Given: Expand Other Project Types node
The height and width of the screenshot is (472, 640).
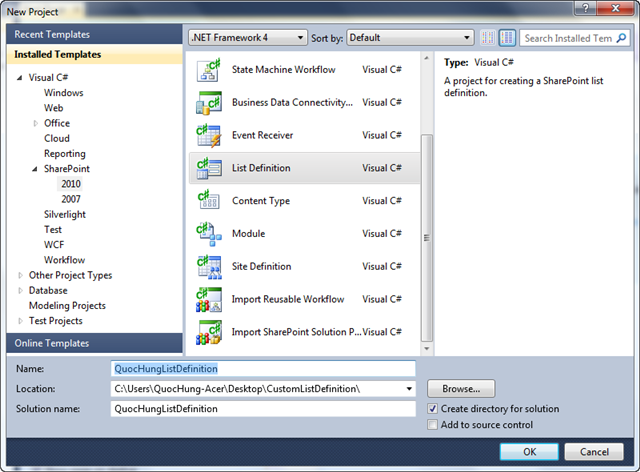Looking at the screenshot, I should tap(20, 275).
